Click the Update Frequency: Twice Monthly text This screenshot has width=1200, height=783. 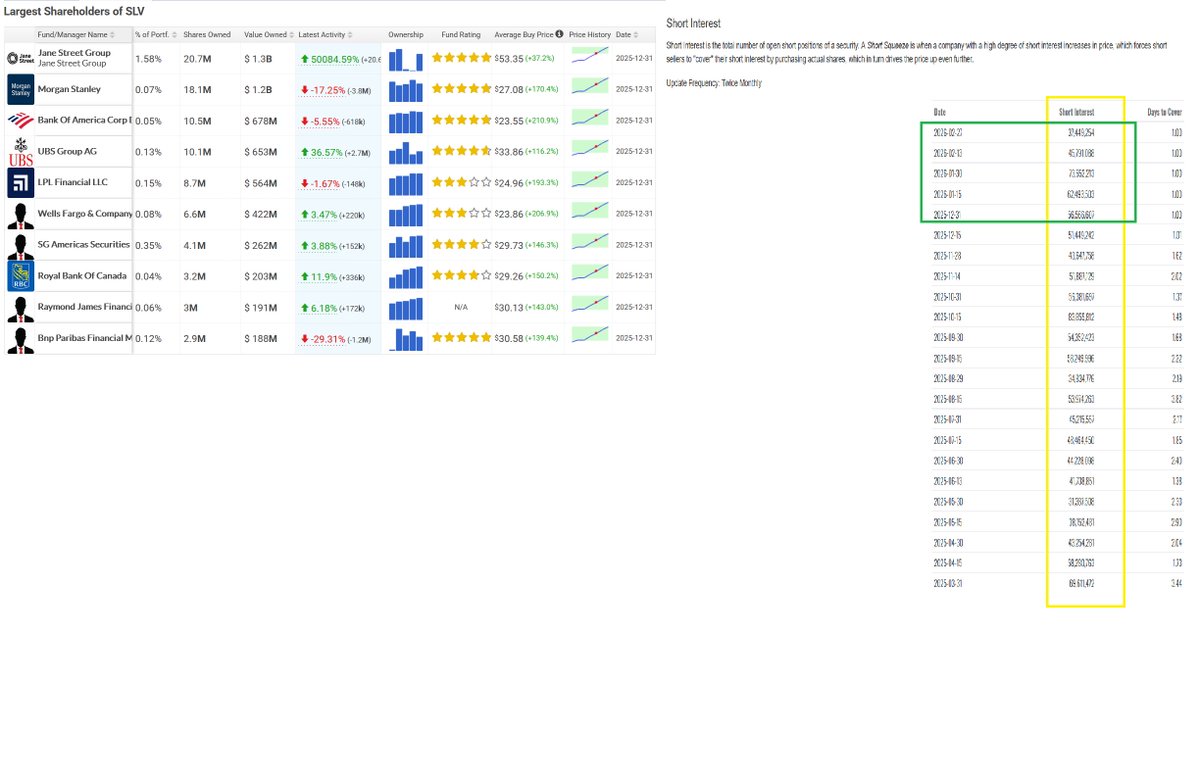(x=714, y=82)
